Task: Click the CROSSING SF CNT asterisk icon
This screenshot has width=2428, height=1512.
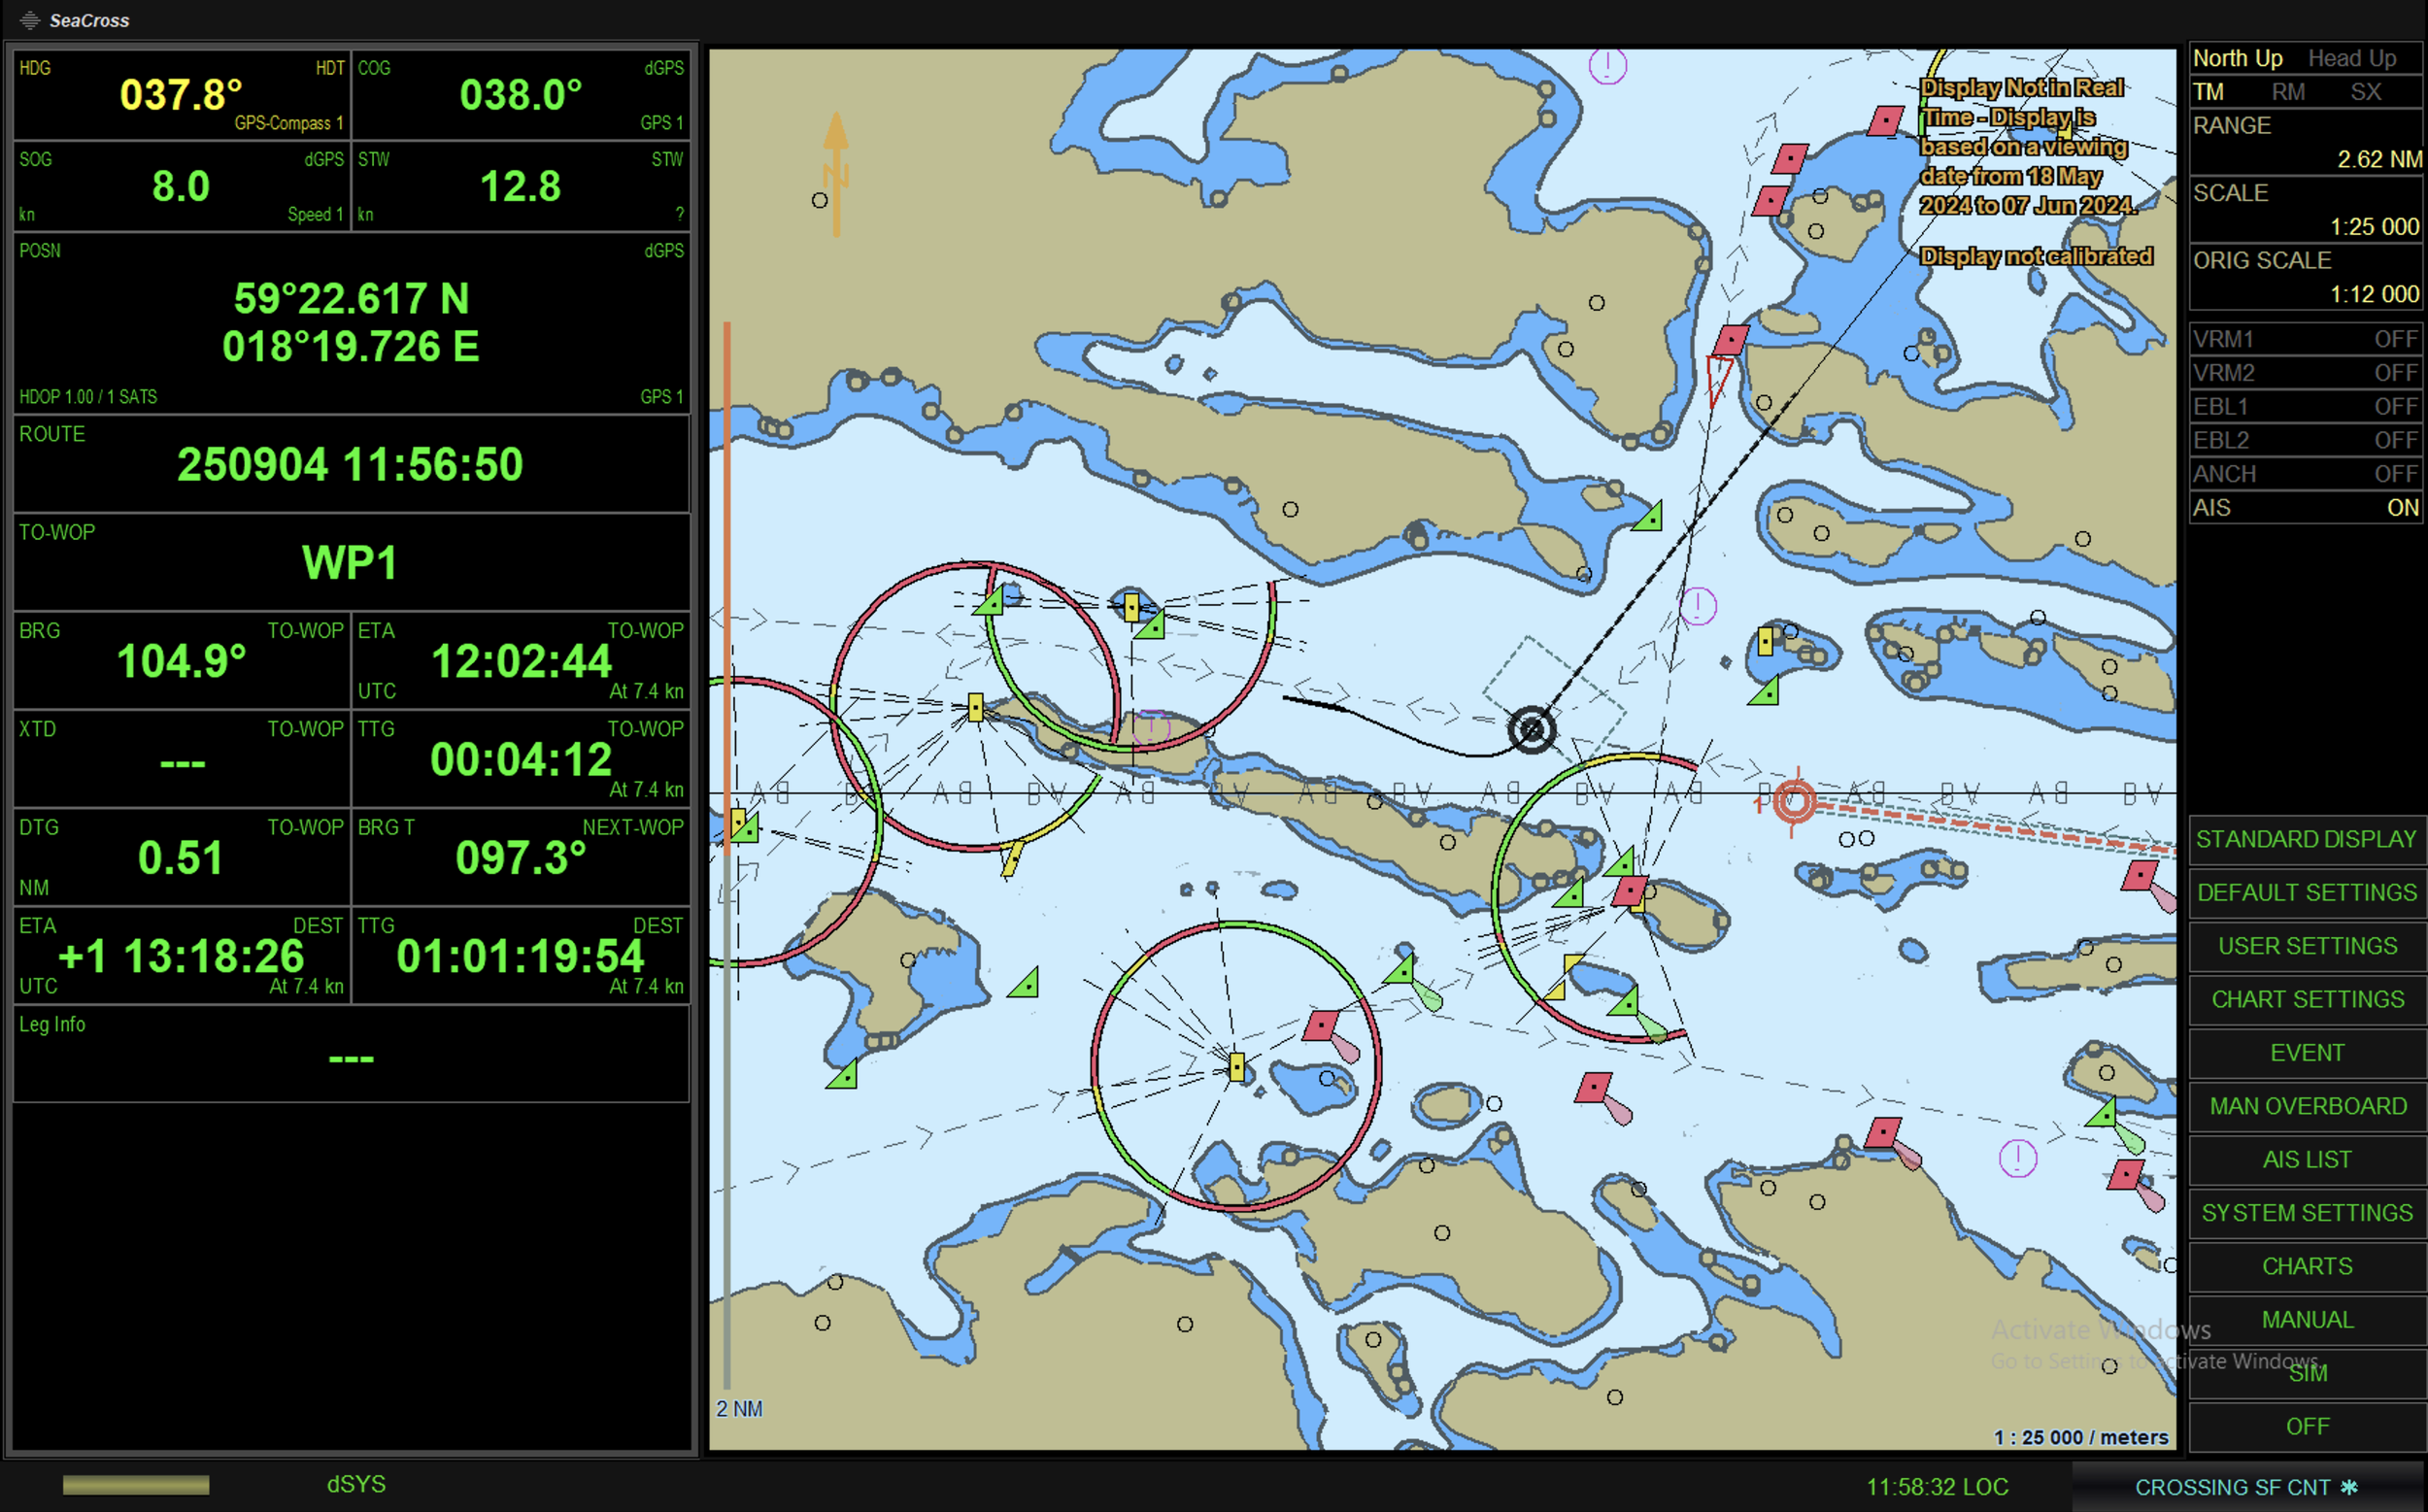Action: (x=2349, y=1487)
